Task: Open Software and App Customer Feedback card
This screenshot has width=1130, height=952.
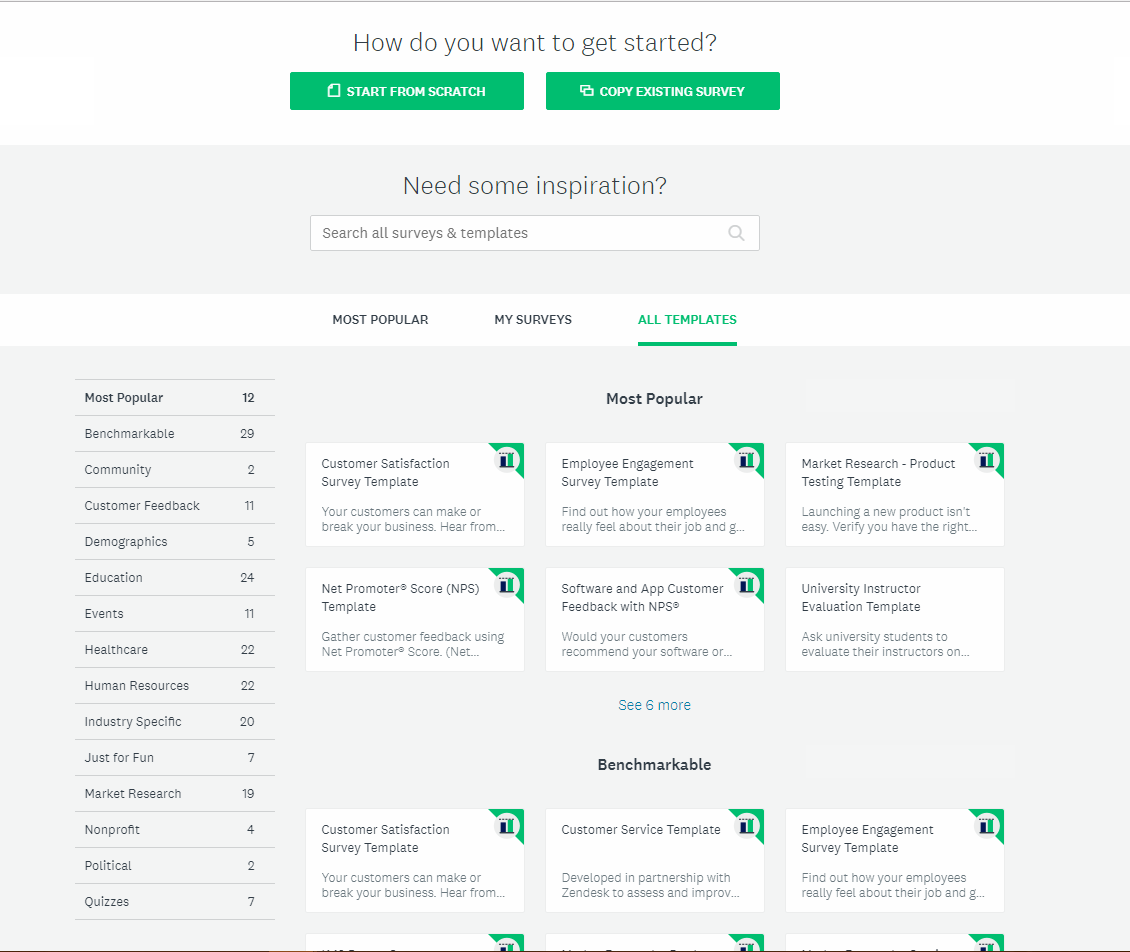Action: point(655,620)
